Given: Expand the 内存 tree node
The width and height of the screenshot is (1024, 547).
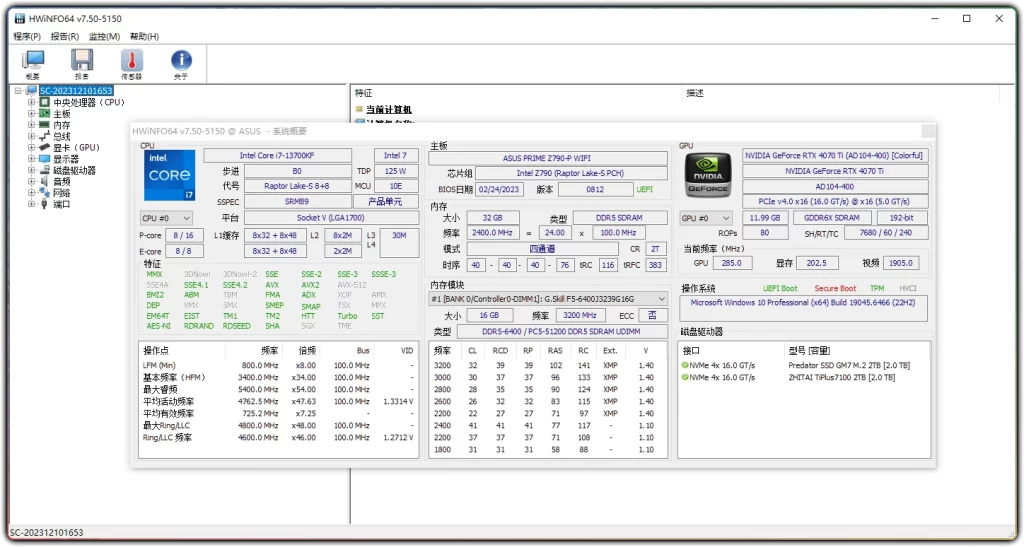Looking at the screenshot, I should click(x=31, y=125).
